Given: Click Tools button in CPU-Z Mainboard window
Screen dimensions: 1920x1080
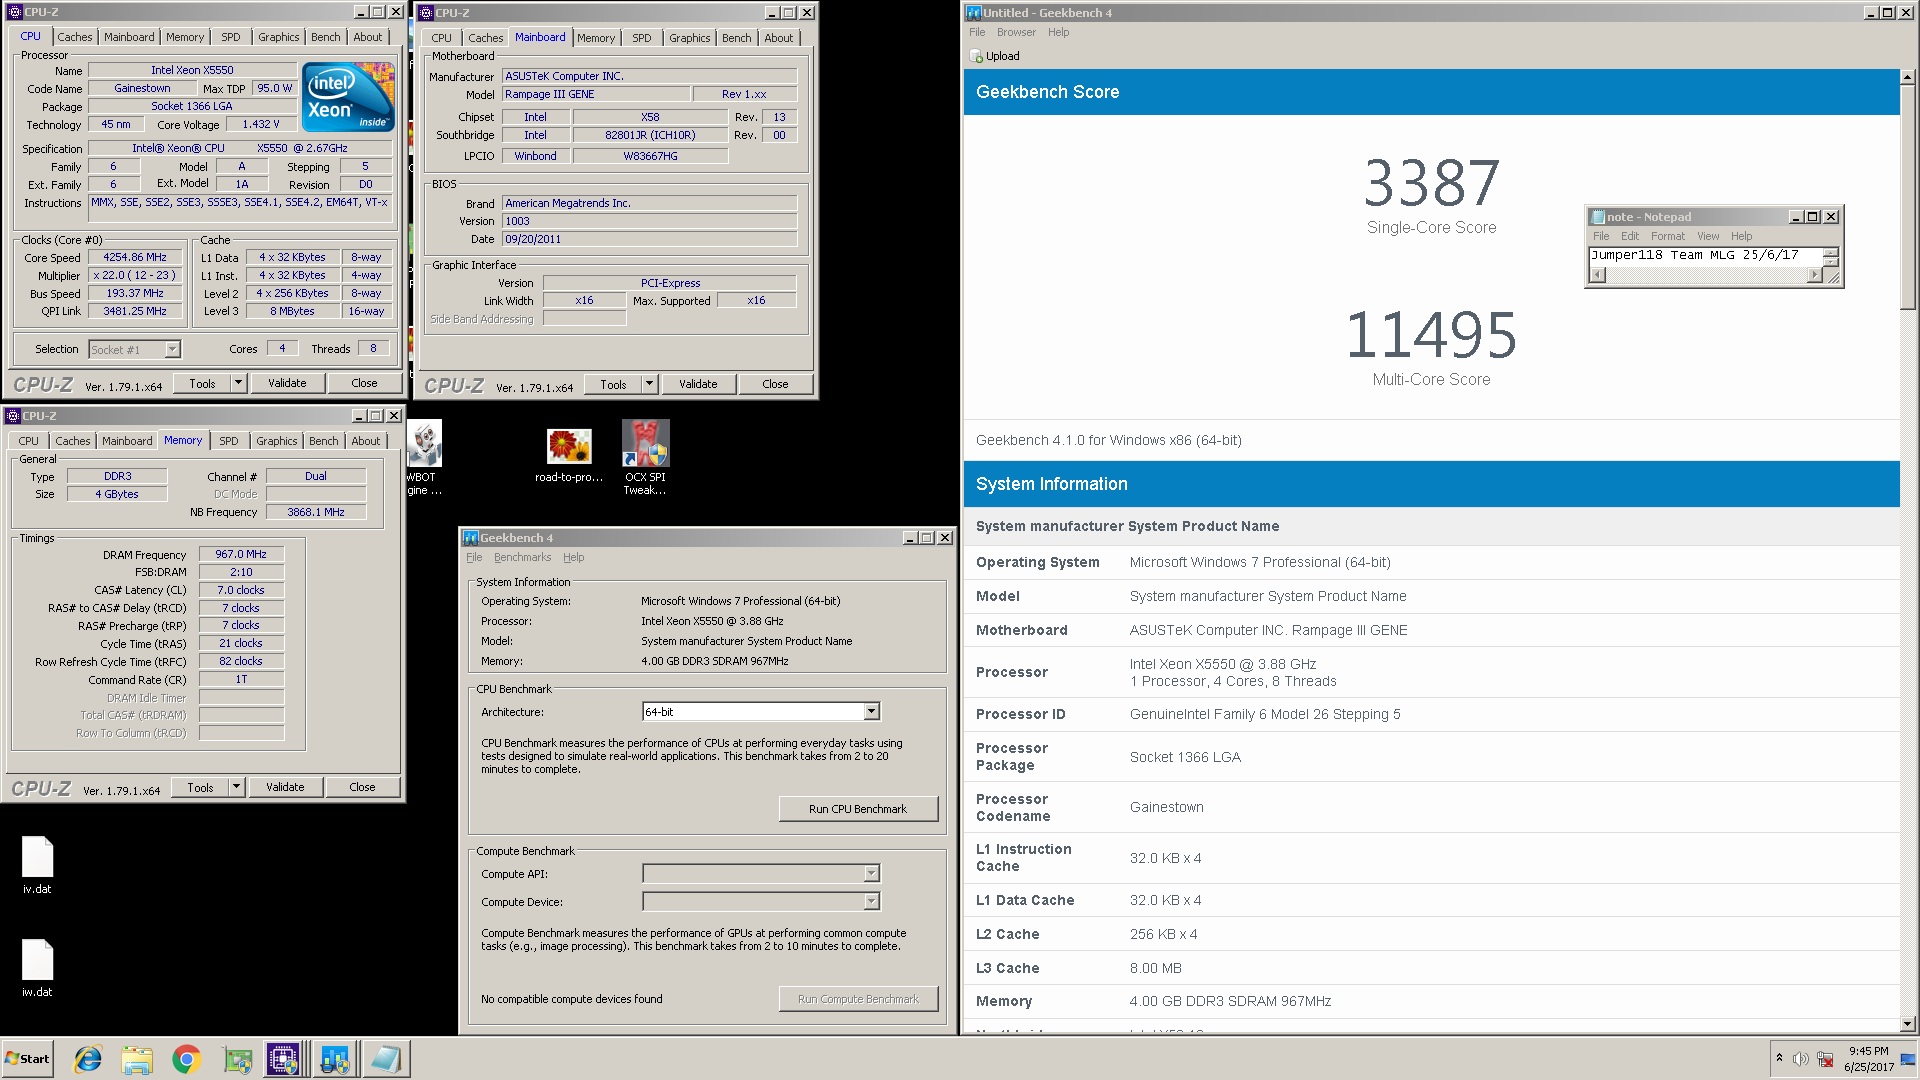Looking at the screenshot, I should pos(613,384).
